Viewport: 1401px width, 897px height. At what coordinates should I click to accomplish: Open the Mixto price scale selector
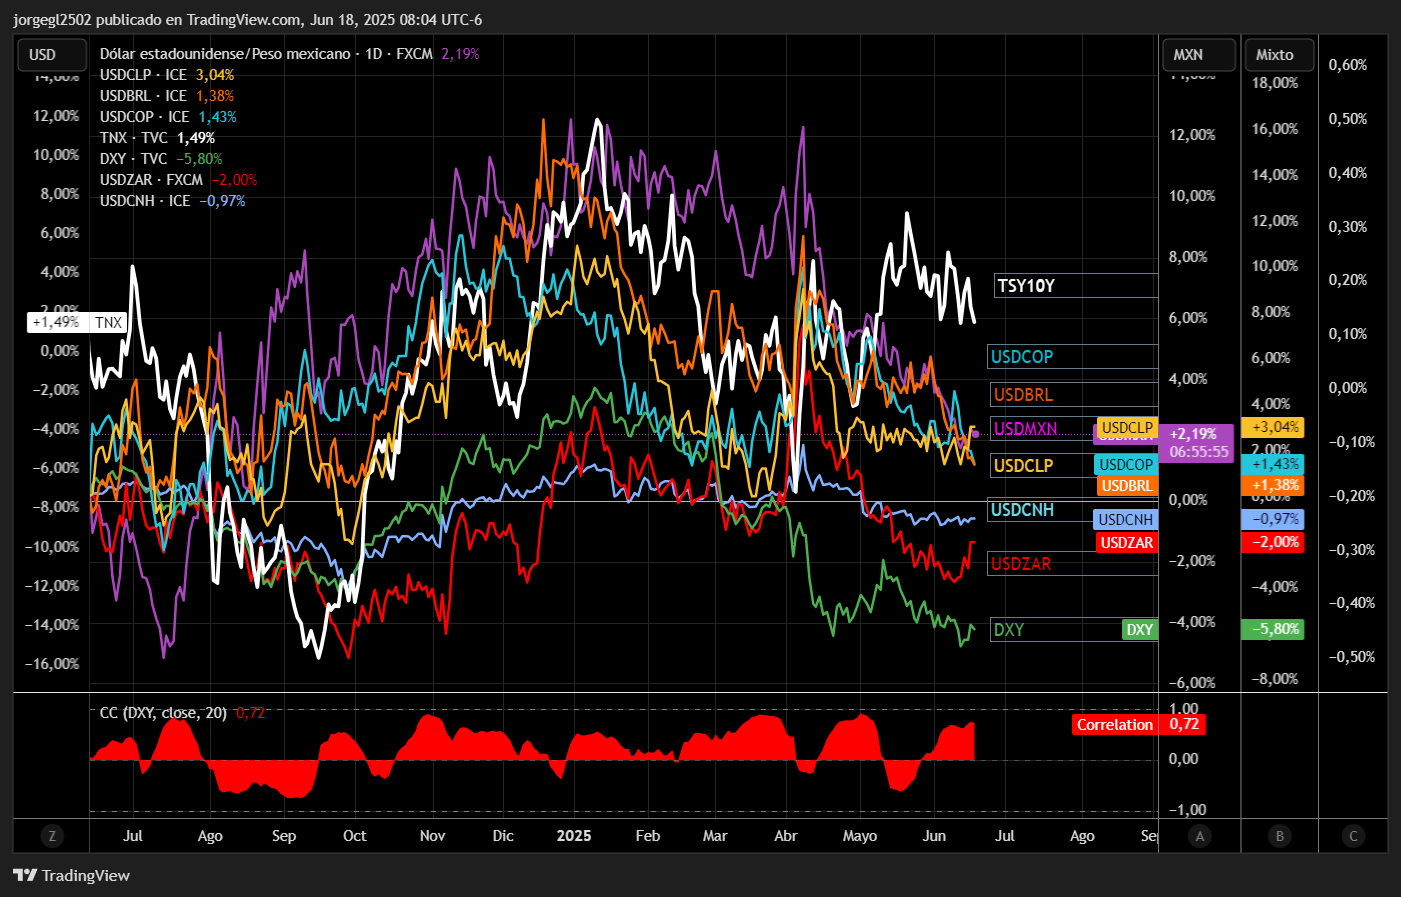click(x=1279, y=55)
